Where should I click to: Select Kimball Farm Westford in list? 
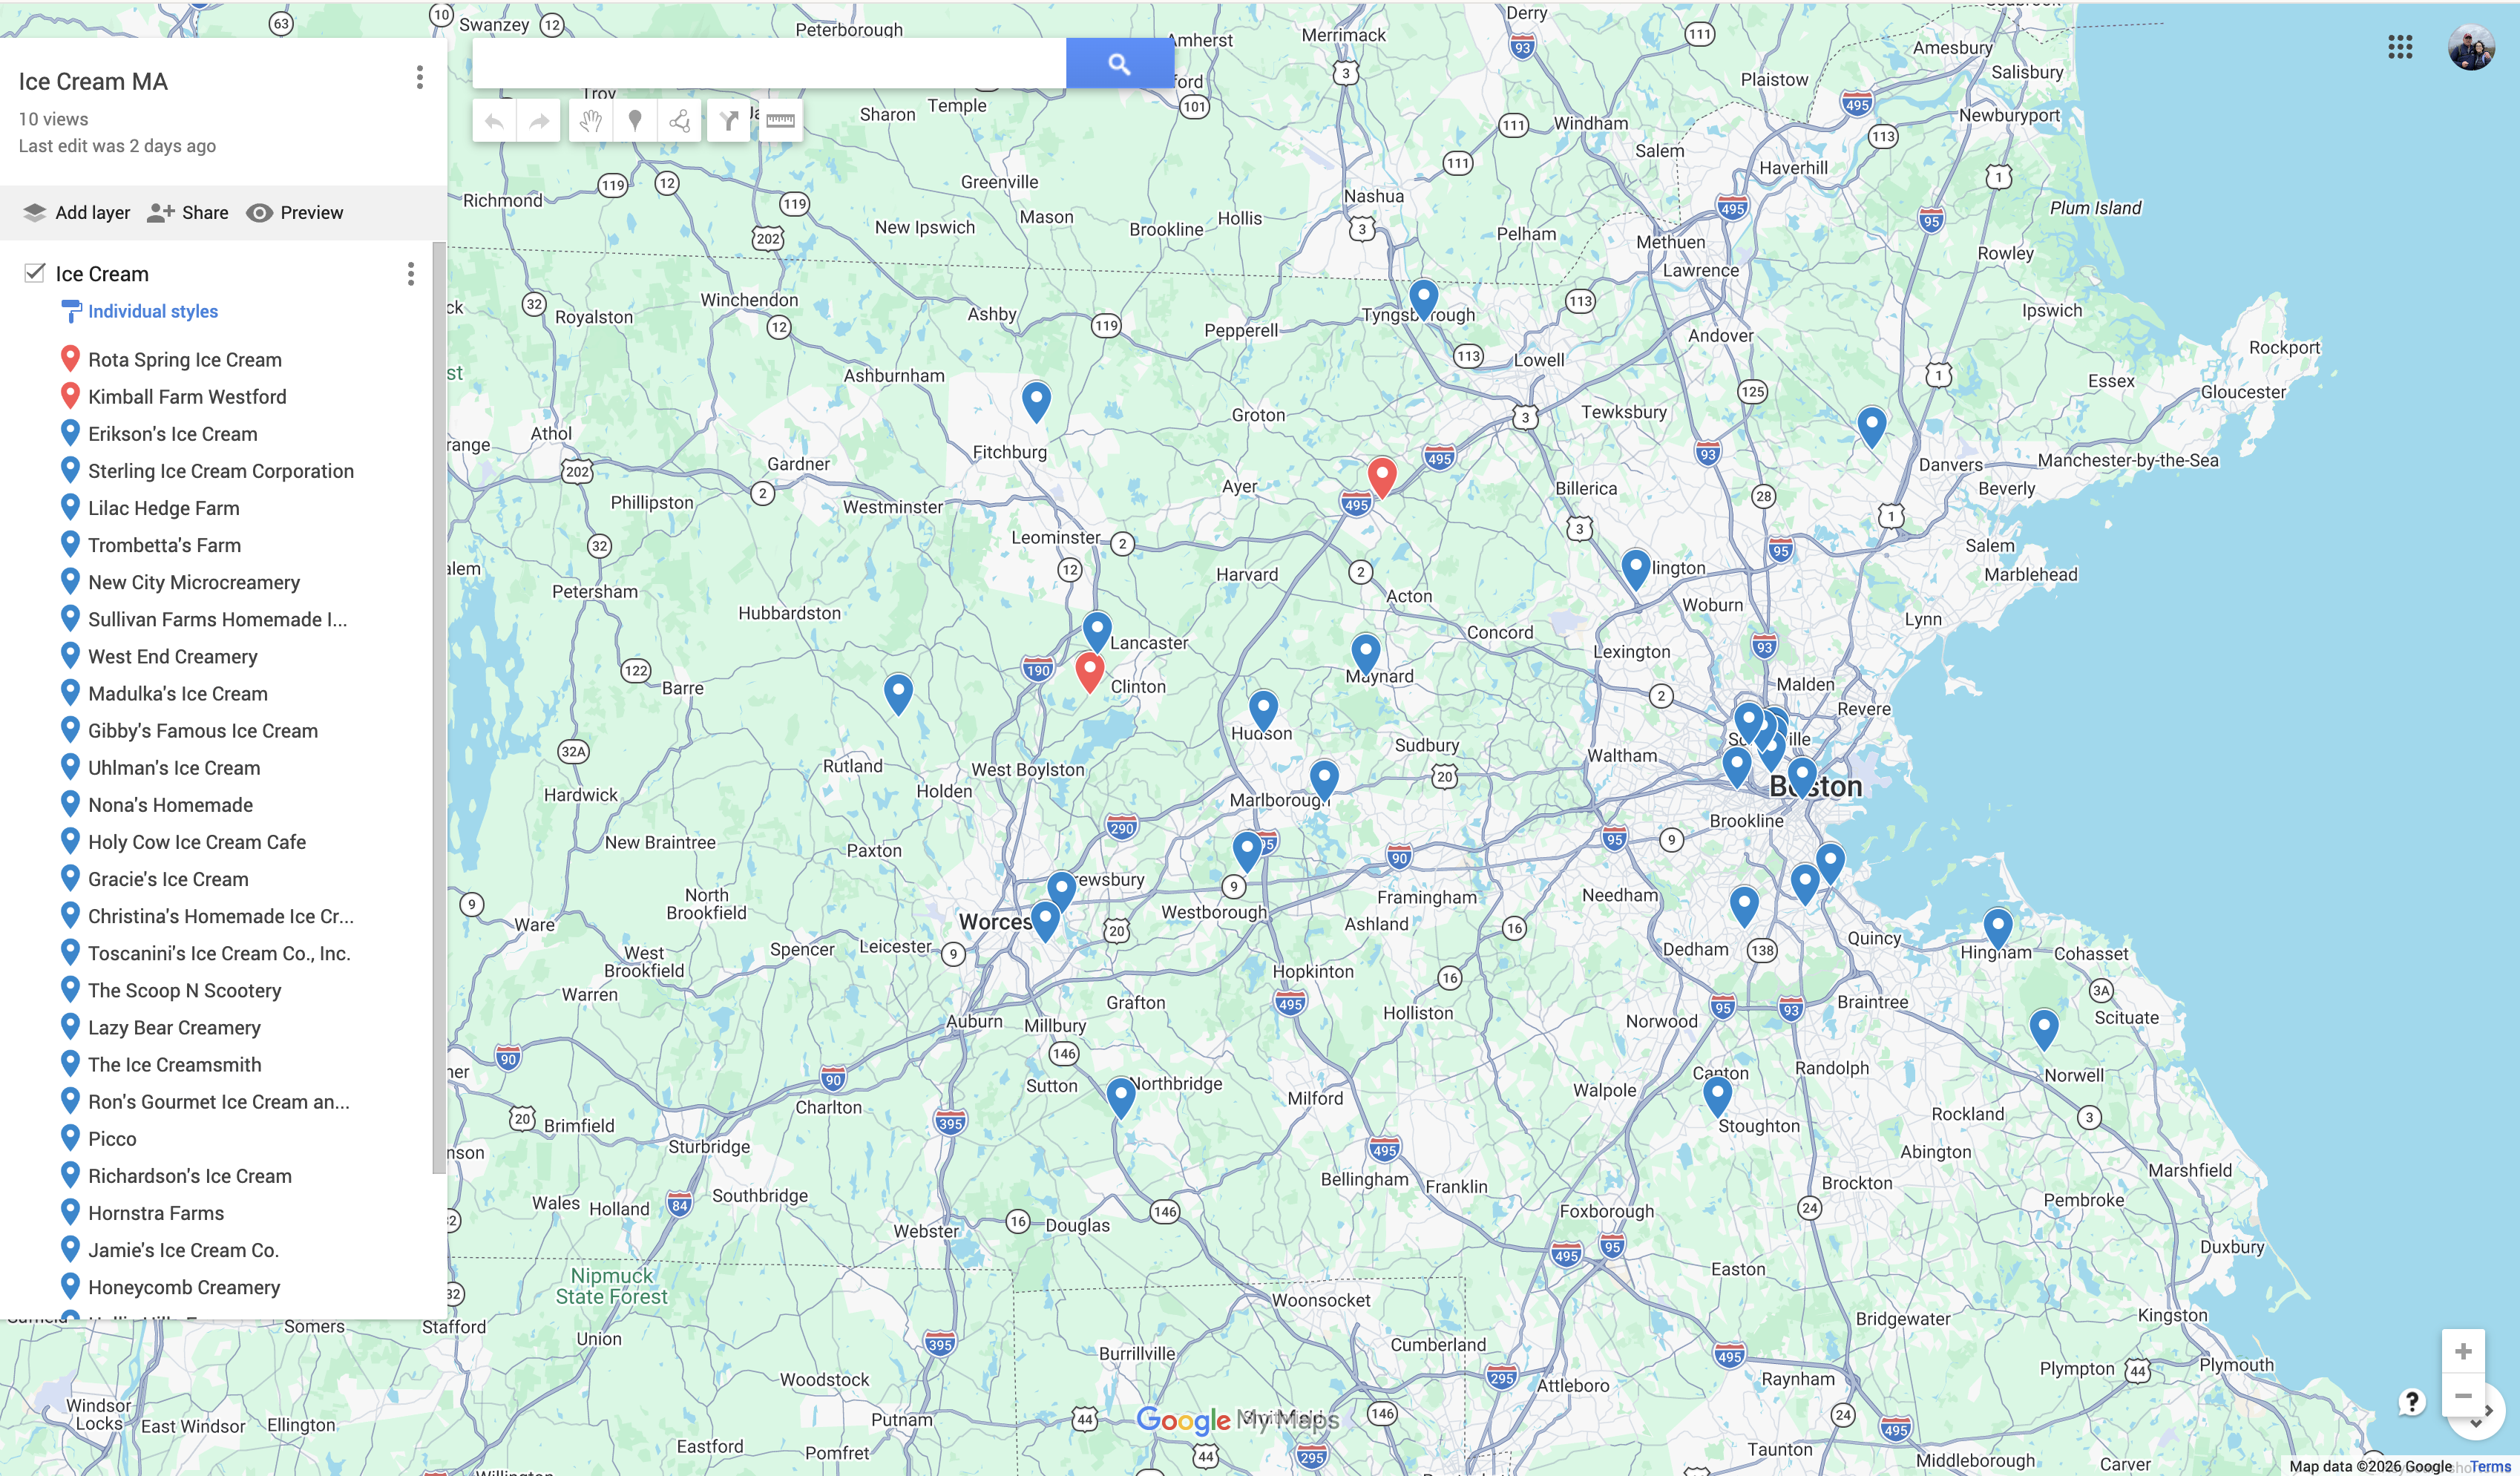coord(187,397)
